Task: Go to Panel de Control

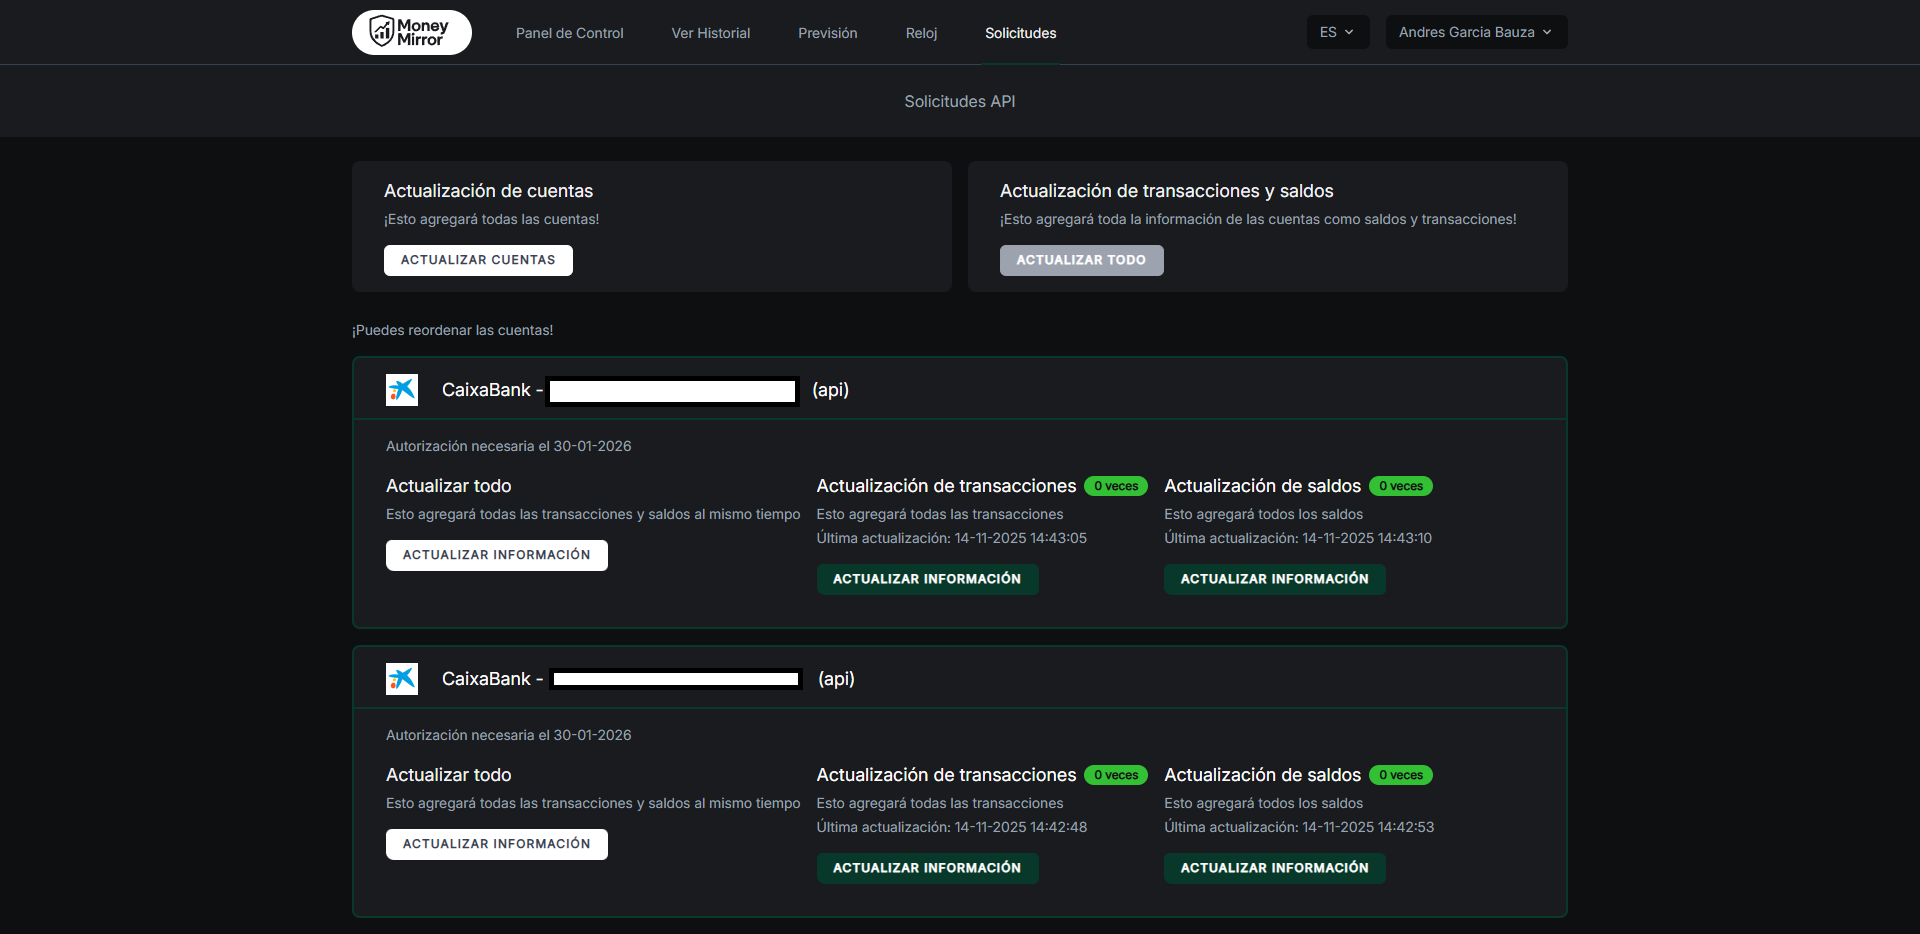Action: [569, 33]
